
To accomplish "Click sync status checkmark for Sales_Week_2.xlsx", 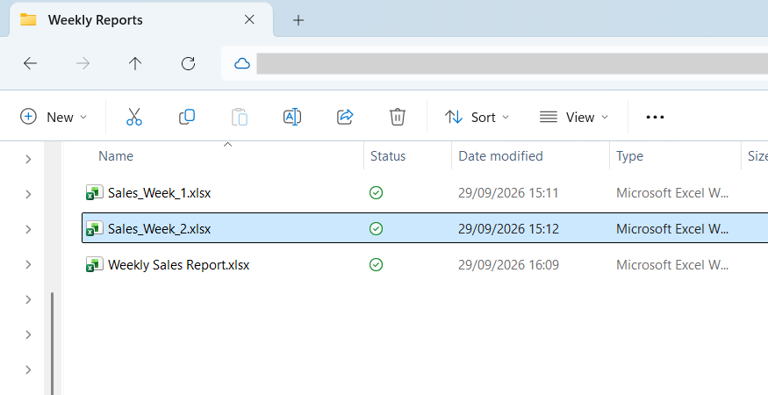I will point(376,228).
